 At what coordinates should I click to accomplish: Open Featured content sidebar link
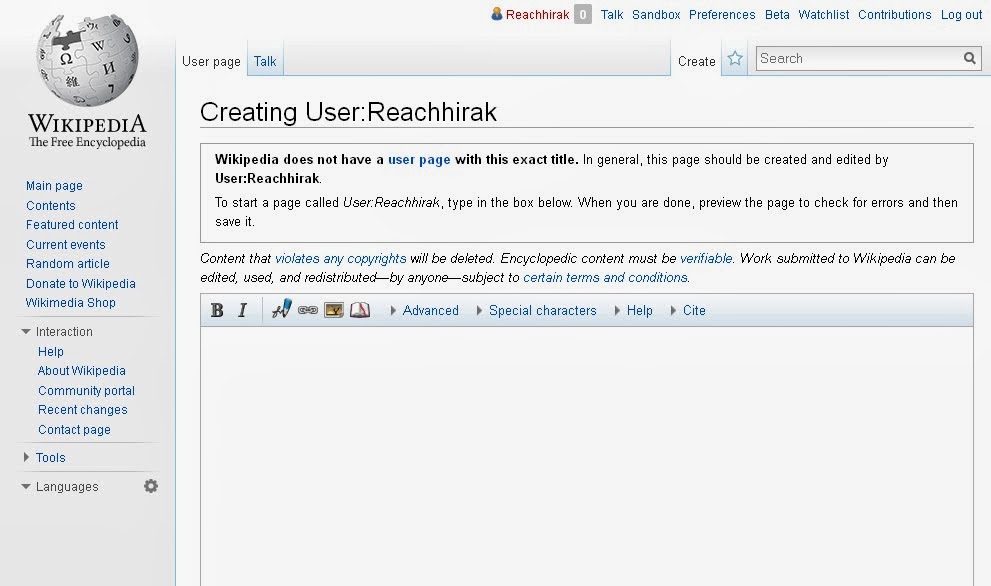click(72, 224)
